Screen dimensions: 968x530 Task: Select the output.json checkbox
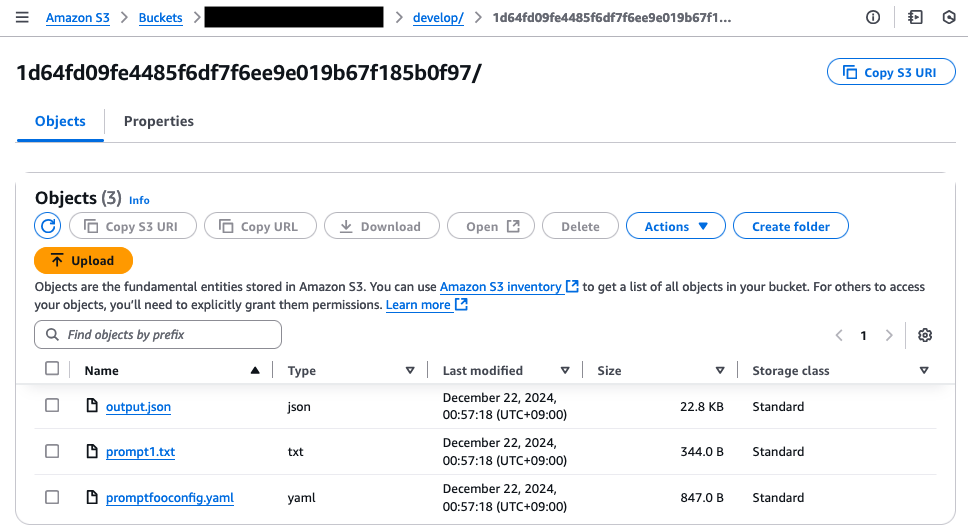pos(52,405)
